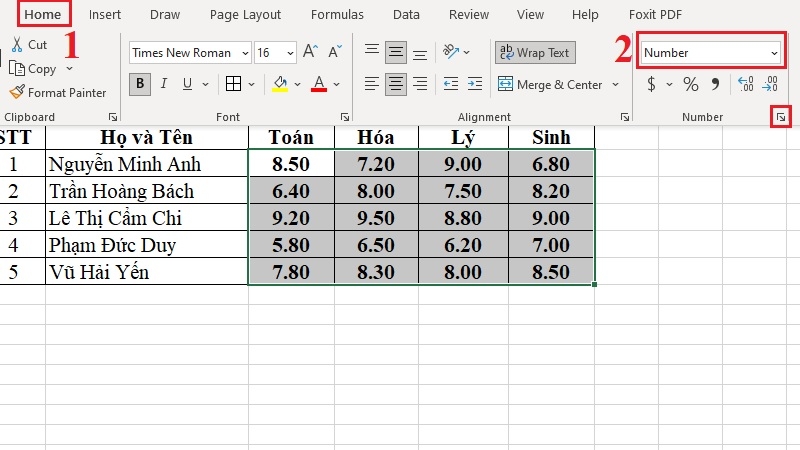Viewport: 800px width, 450px height.
Task: Open Clipboard pane dialog launcher
Action: (113, 117)
